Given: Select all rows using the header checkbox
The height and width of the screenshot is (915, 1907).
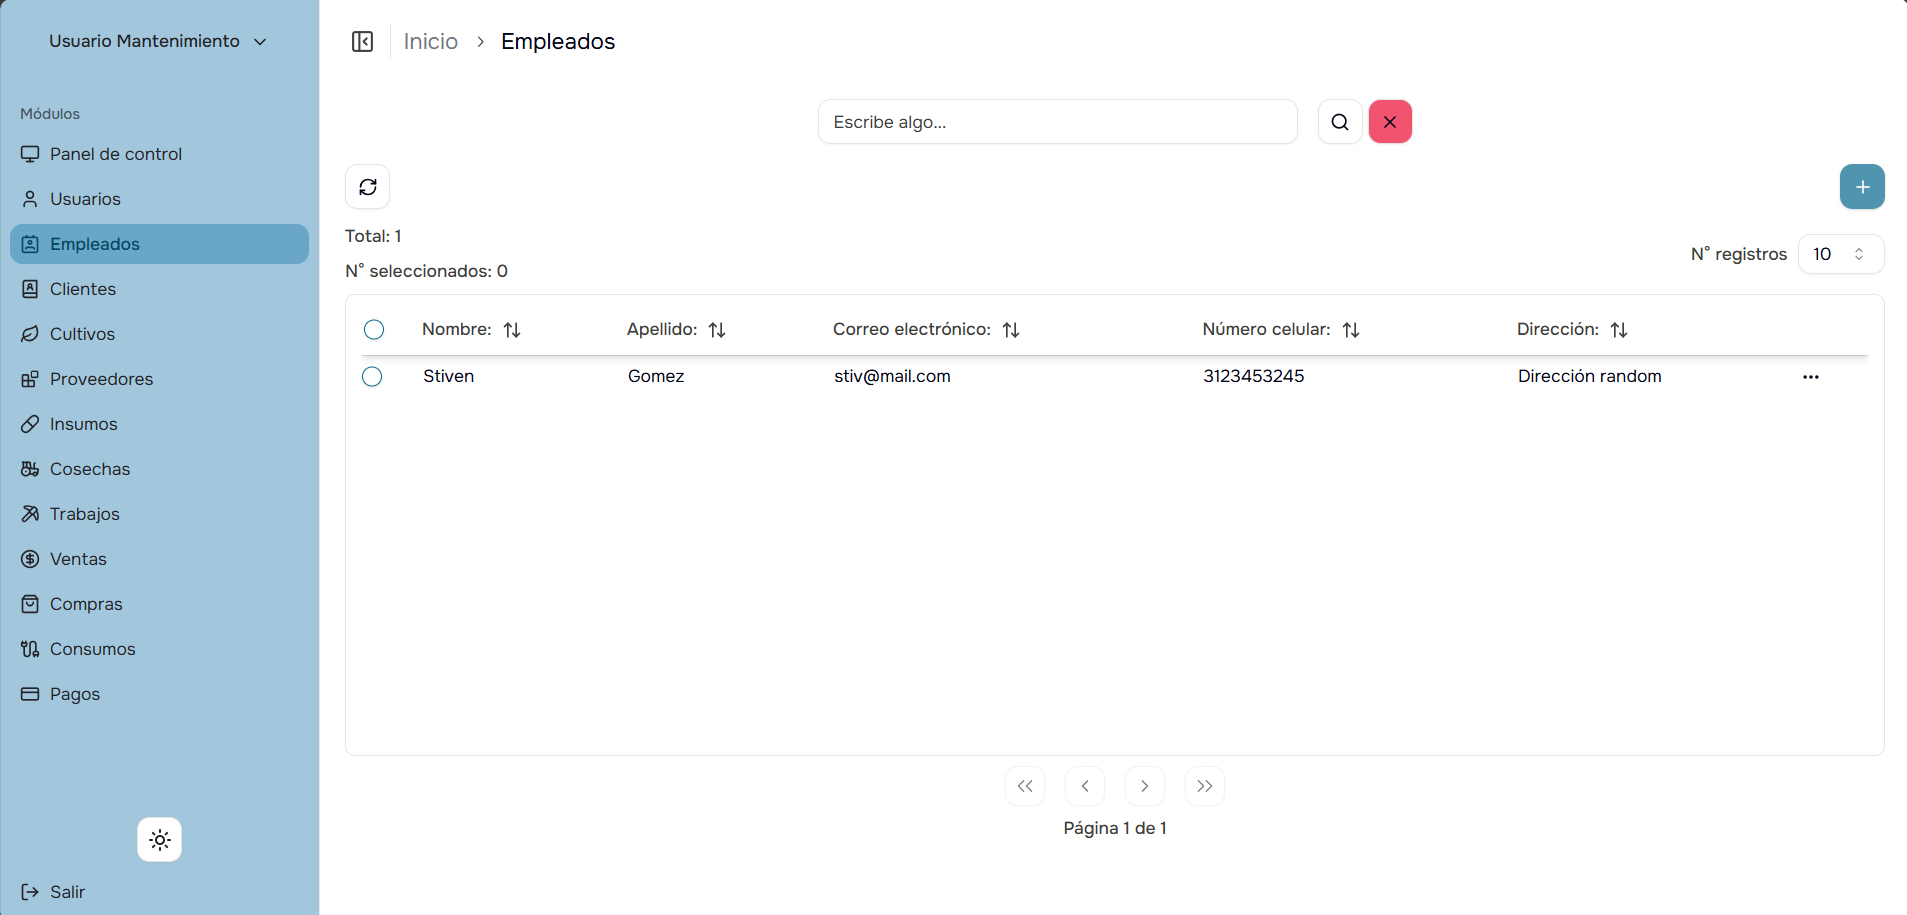Looking at the screenshot, I should coord(374,330).
